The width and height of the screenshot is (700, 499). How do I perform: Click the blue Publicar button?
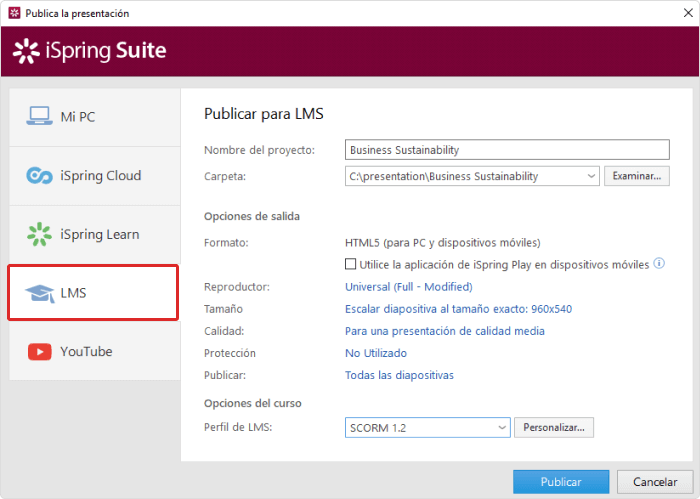pos(561,482)
